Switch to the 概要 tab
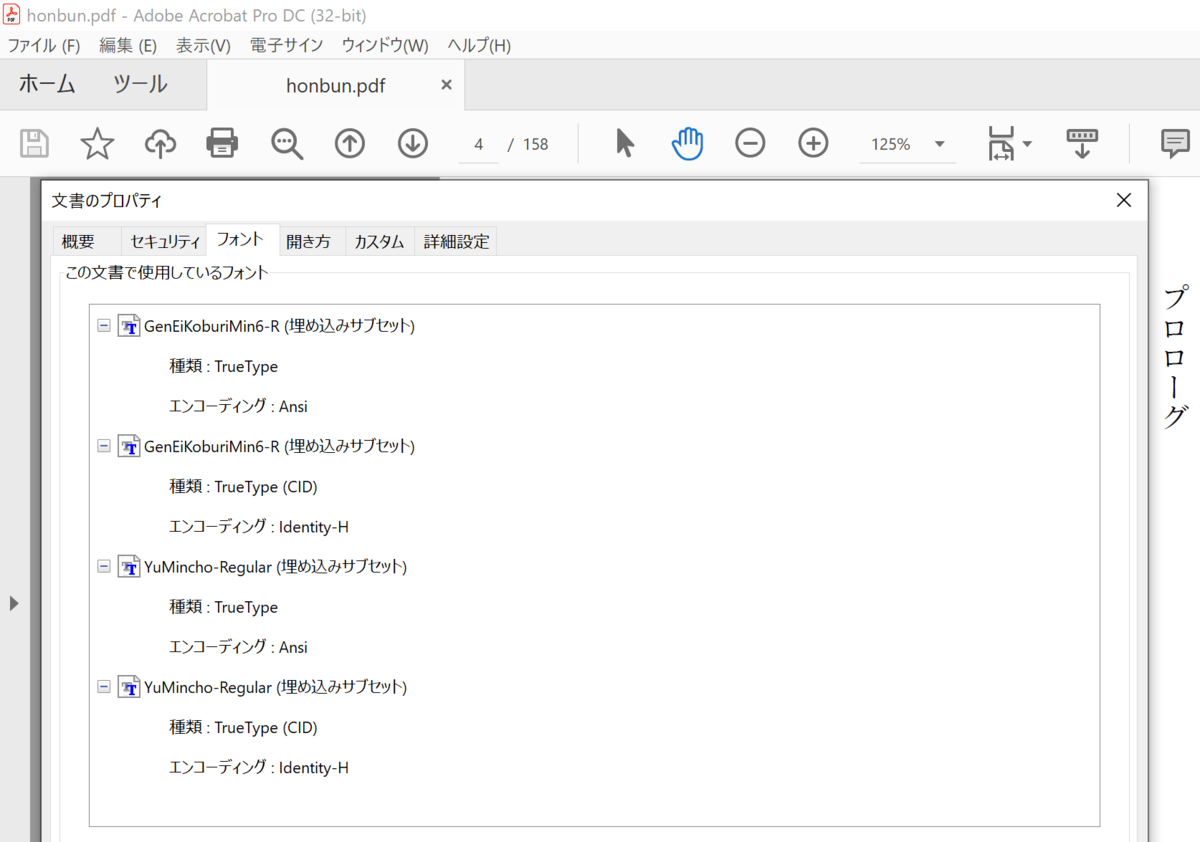Screen dimensions: 1200x842 [78, 241]
